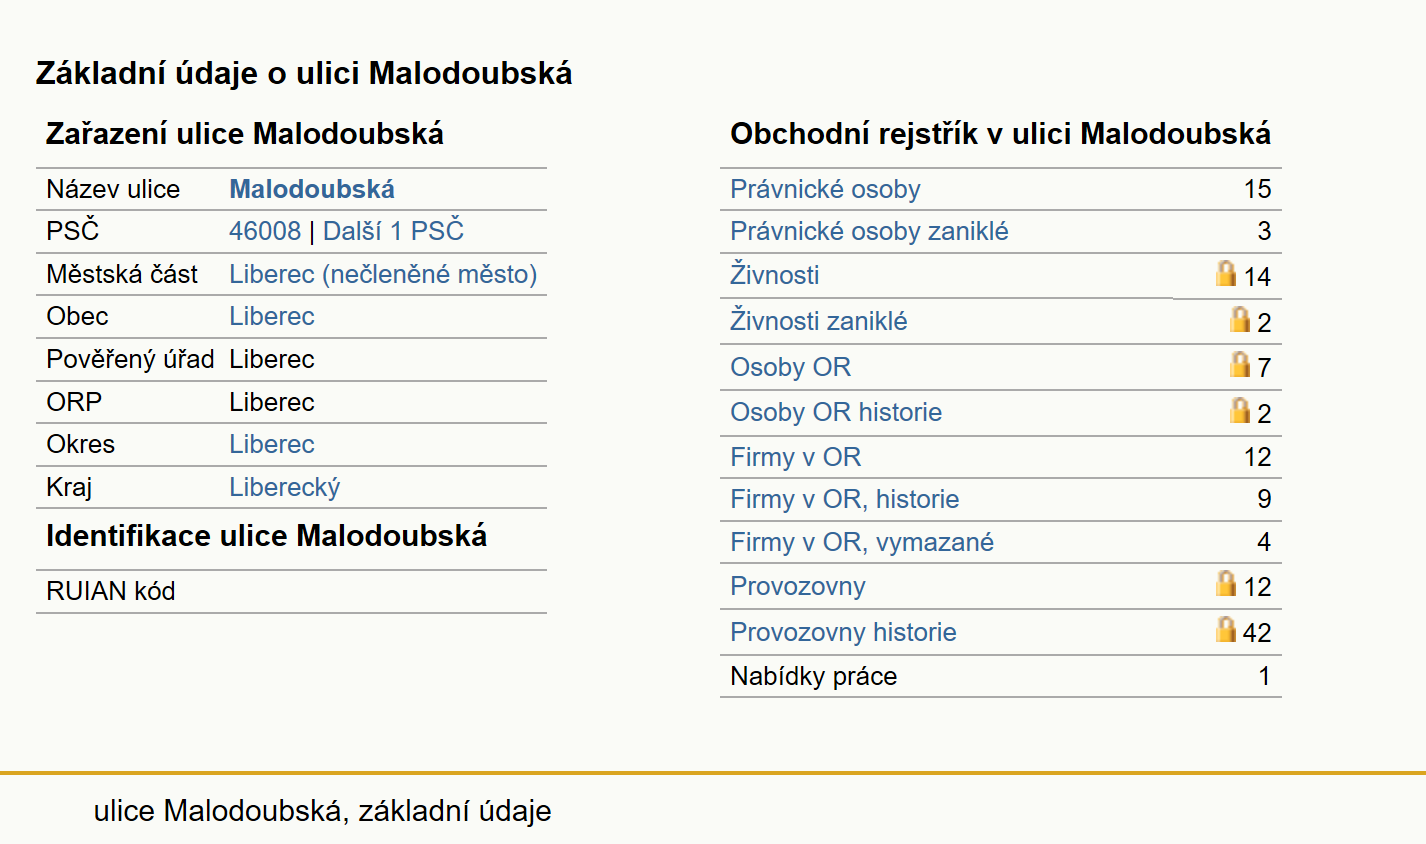Open the Malodoubská street name link

(312, 189)
